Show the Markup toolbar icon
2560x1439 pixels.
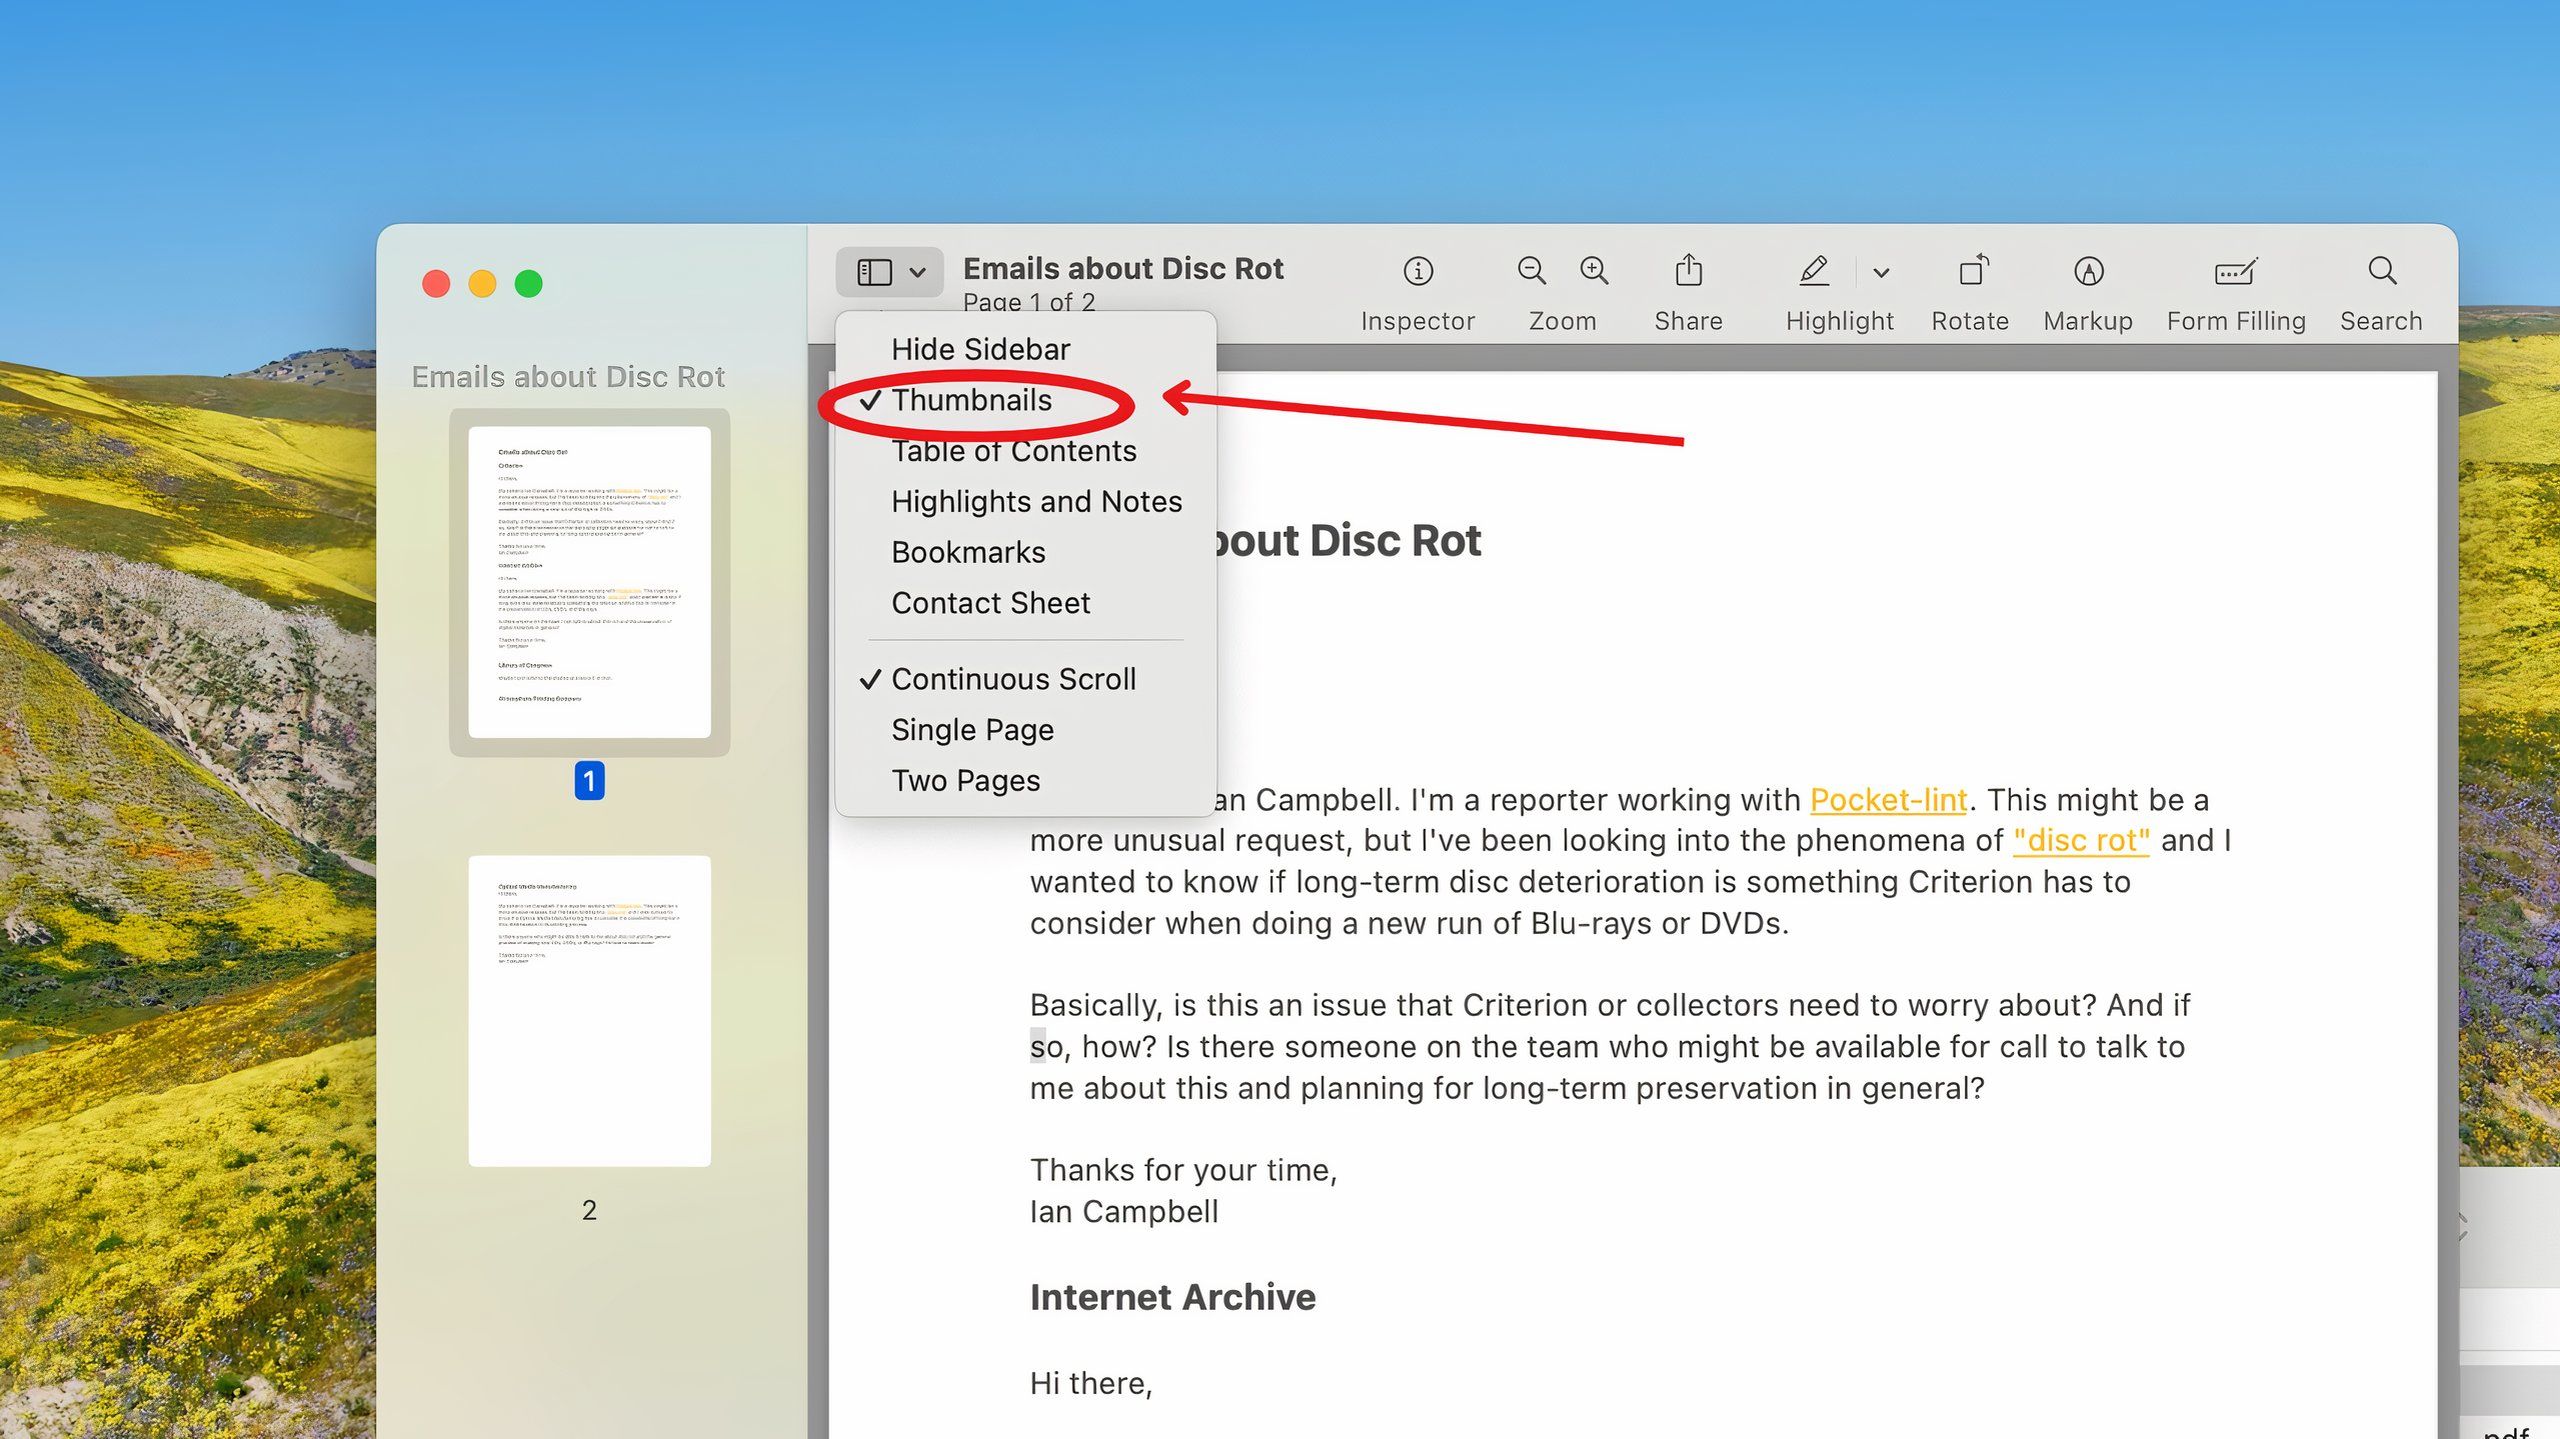pos(2088,271)
